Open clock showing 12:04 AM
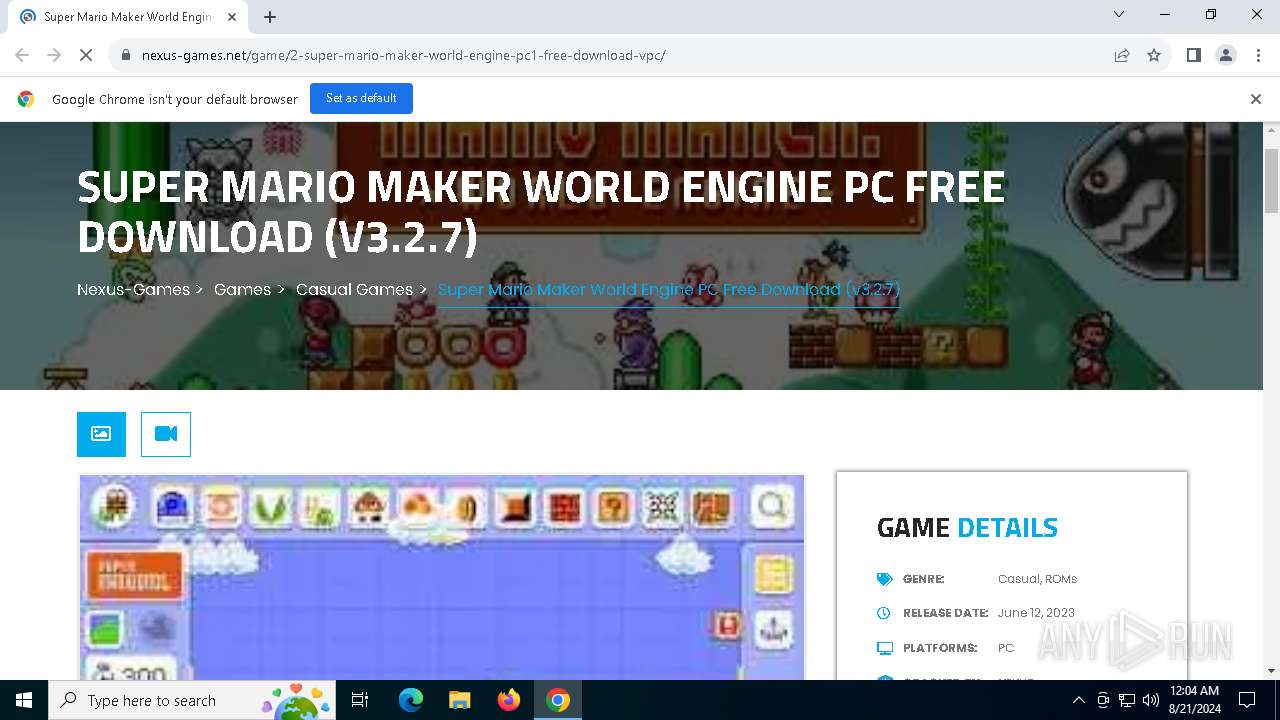This screenshot has width=1280, height=720. 1194,700
